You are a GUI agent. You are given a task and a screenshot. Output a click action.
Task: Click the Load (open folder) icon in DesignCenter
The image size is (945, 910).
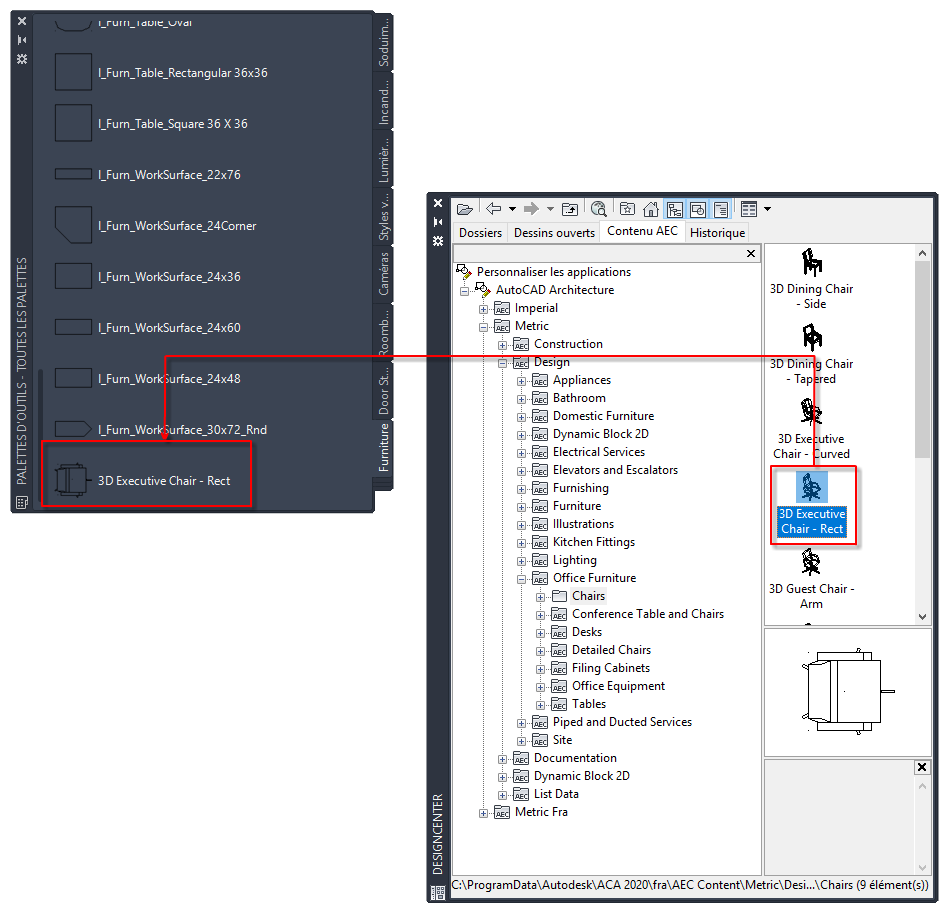[x=465, y=209]
